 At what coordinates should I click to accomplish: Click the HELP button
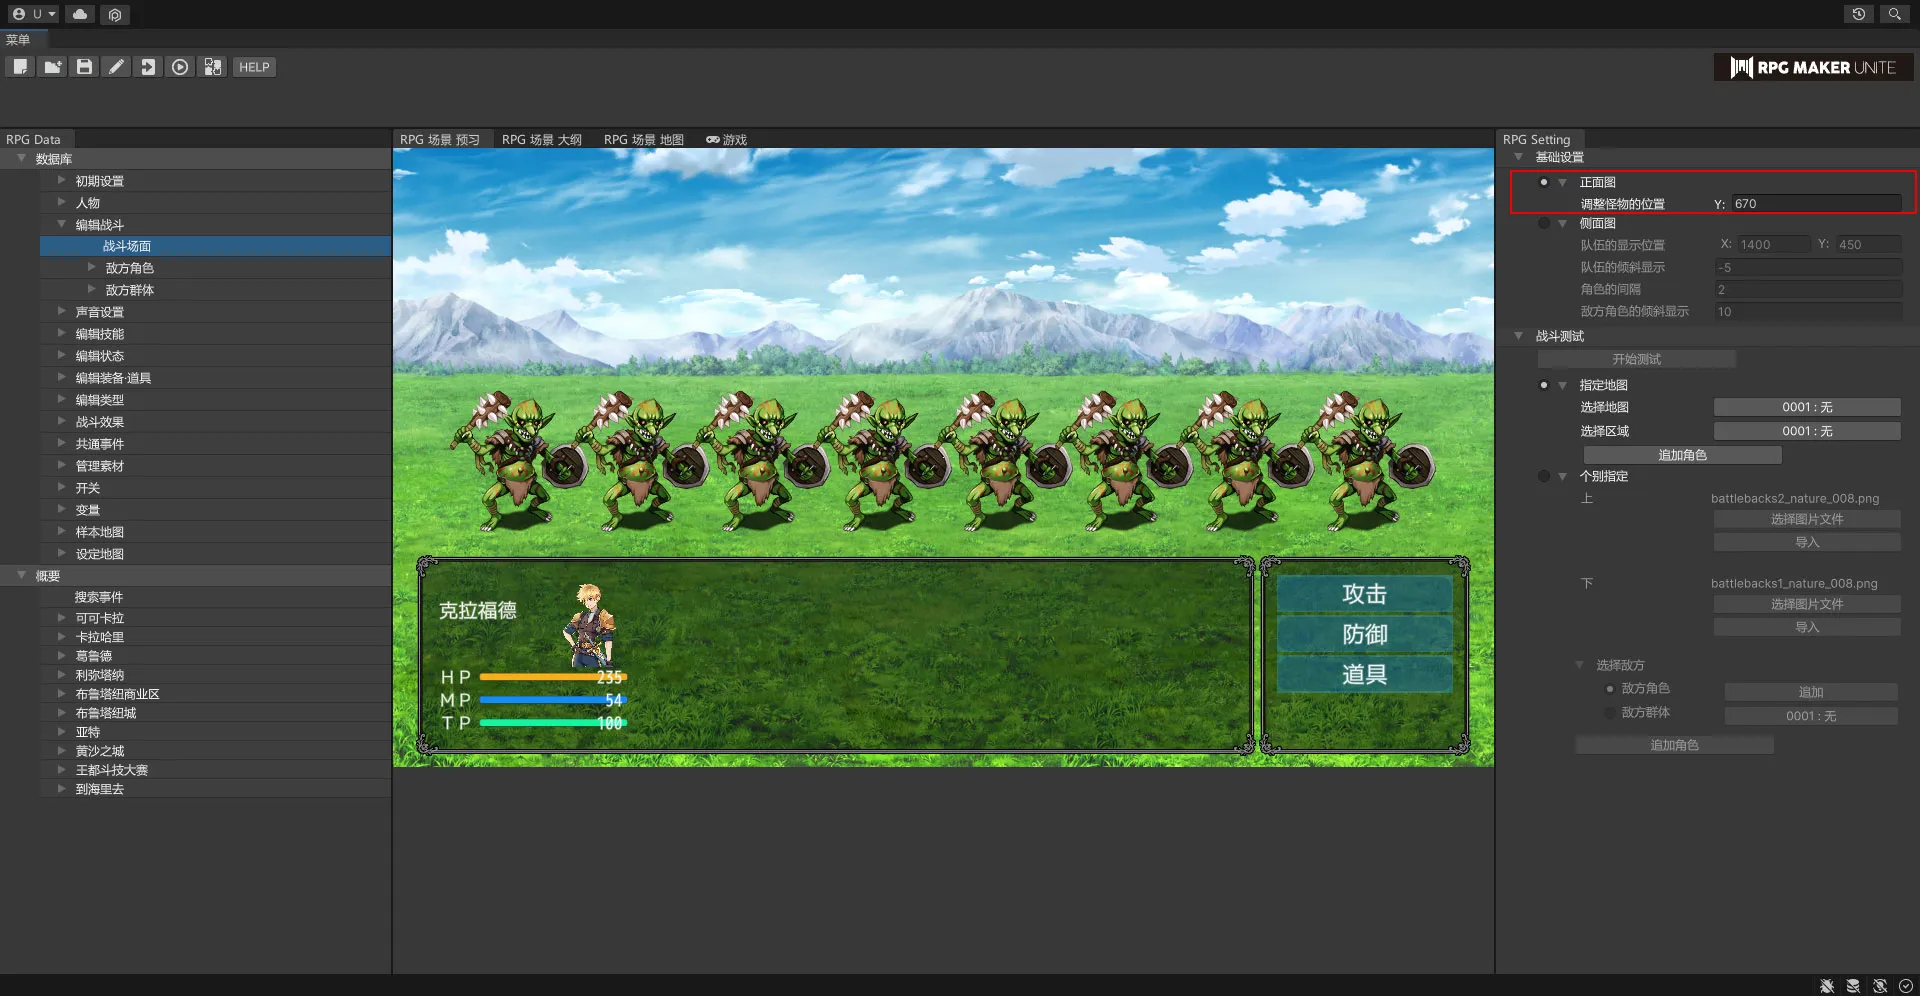click(254, 67)
